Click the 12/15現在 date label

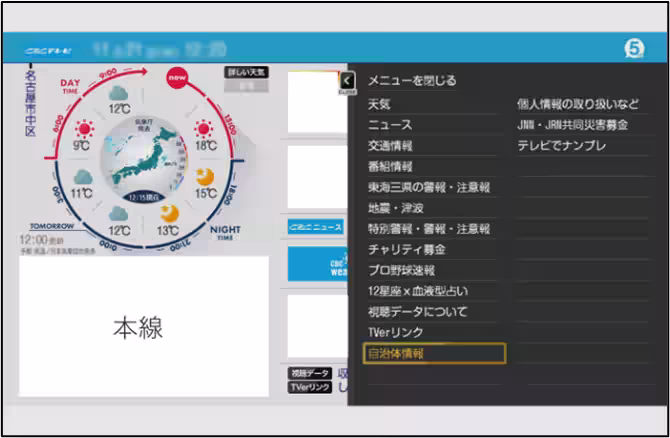[x=144, y=198]
